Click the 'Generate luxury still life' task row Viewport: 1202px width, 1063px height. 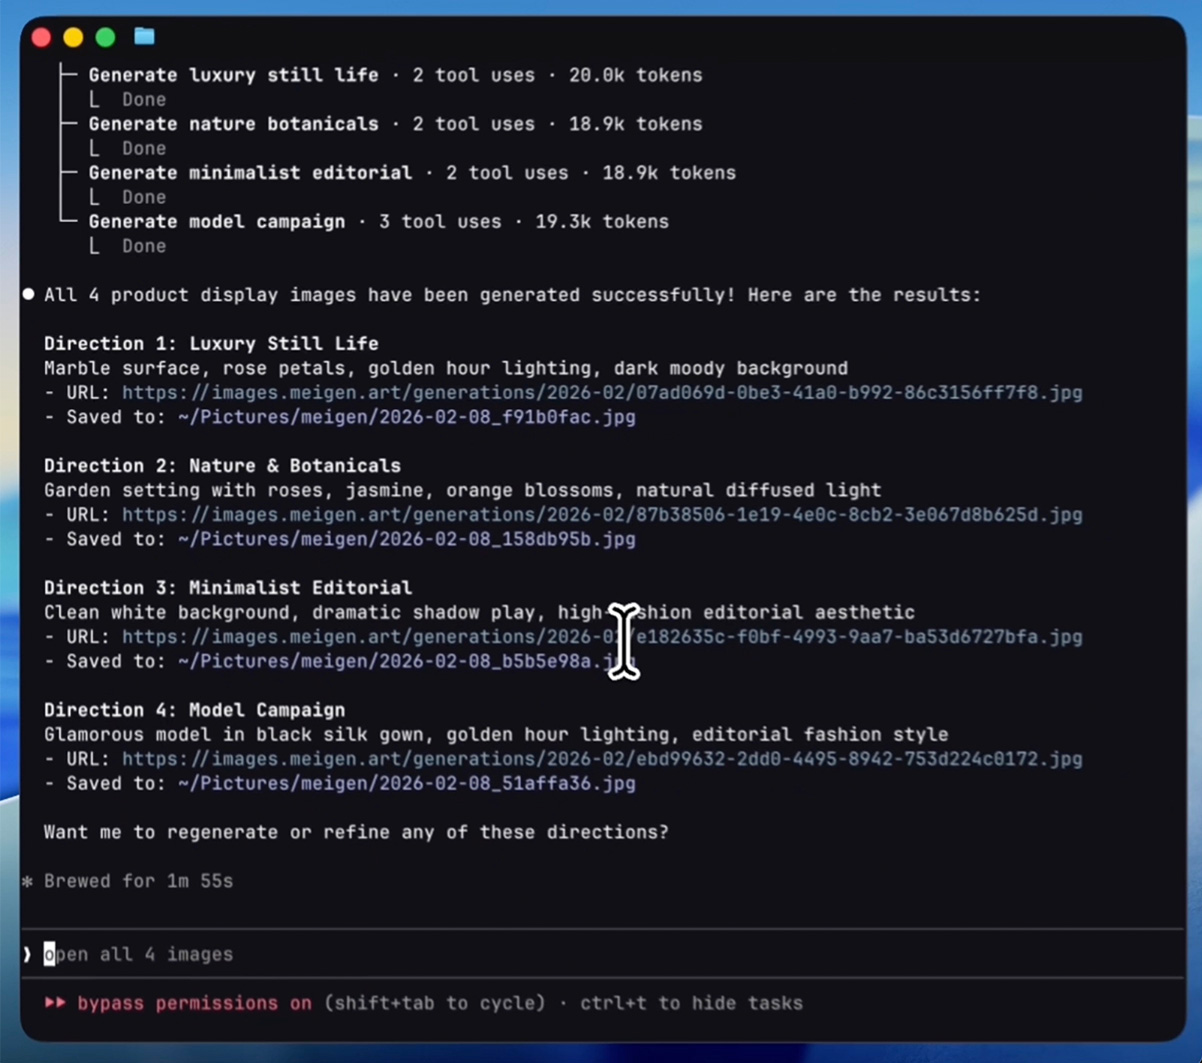coord(395,75)
